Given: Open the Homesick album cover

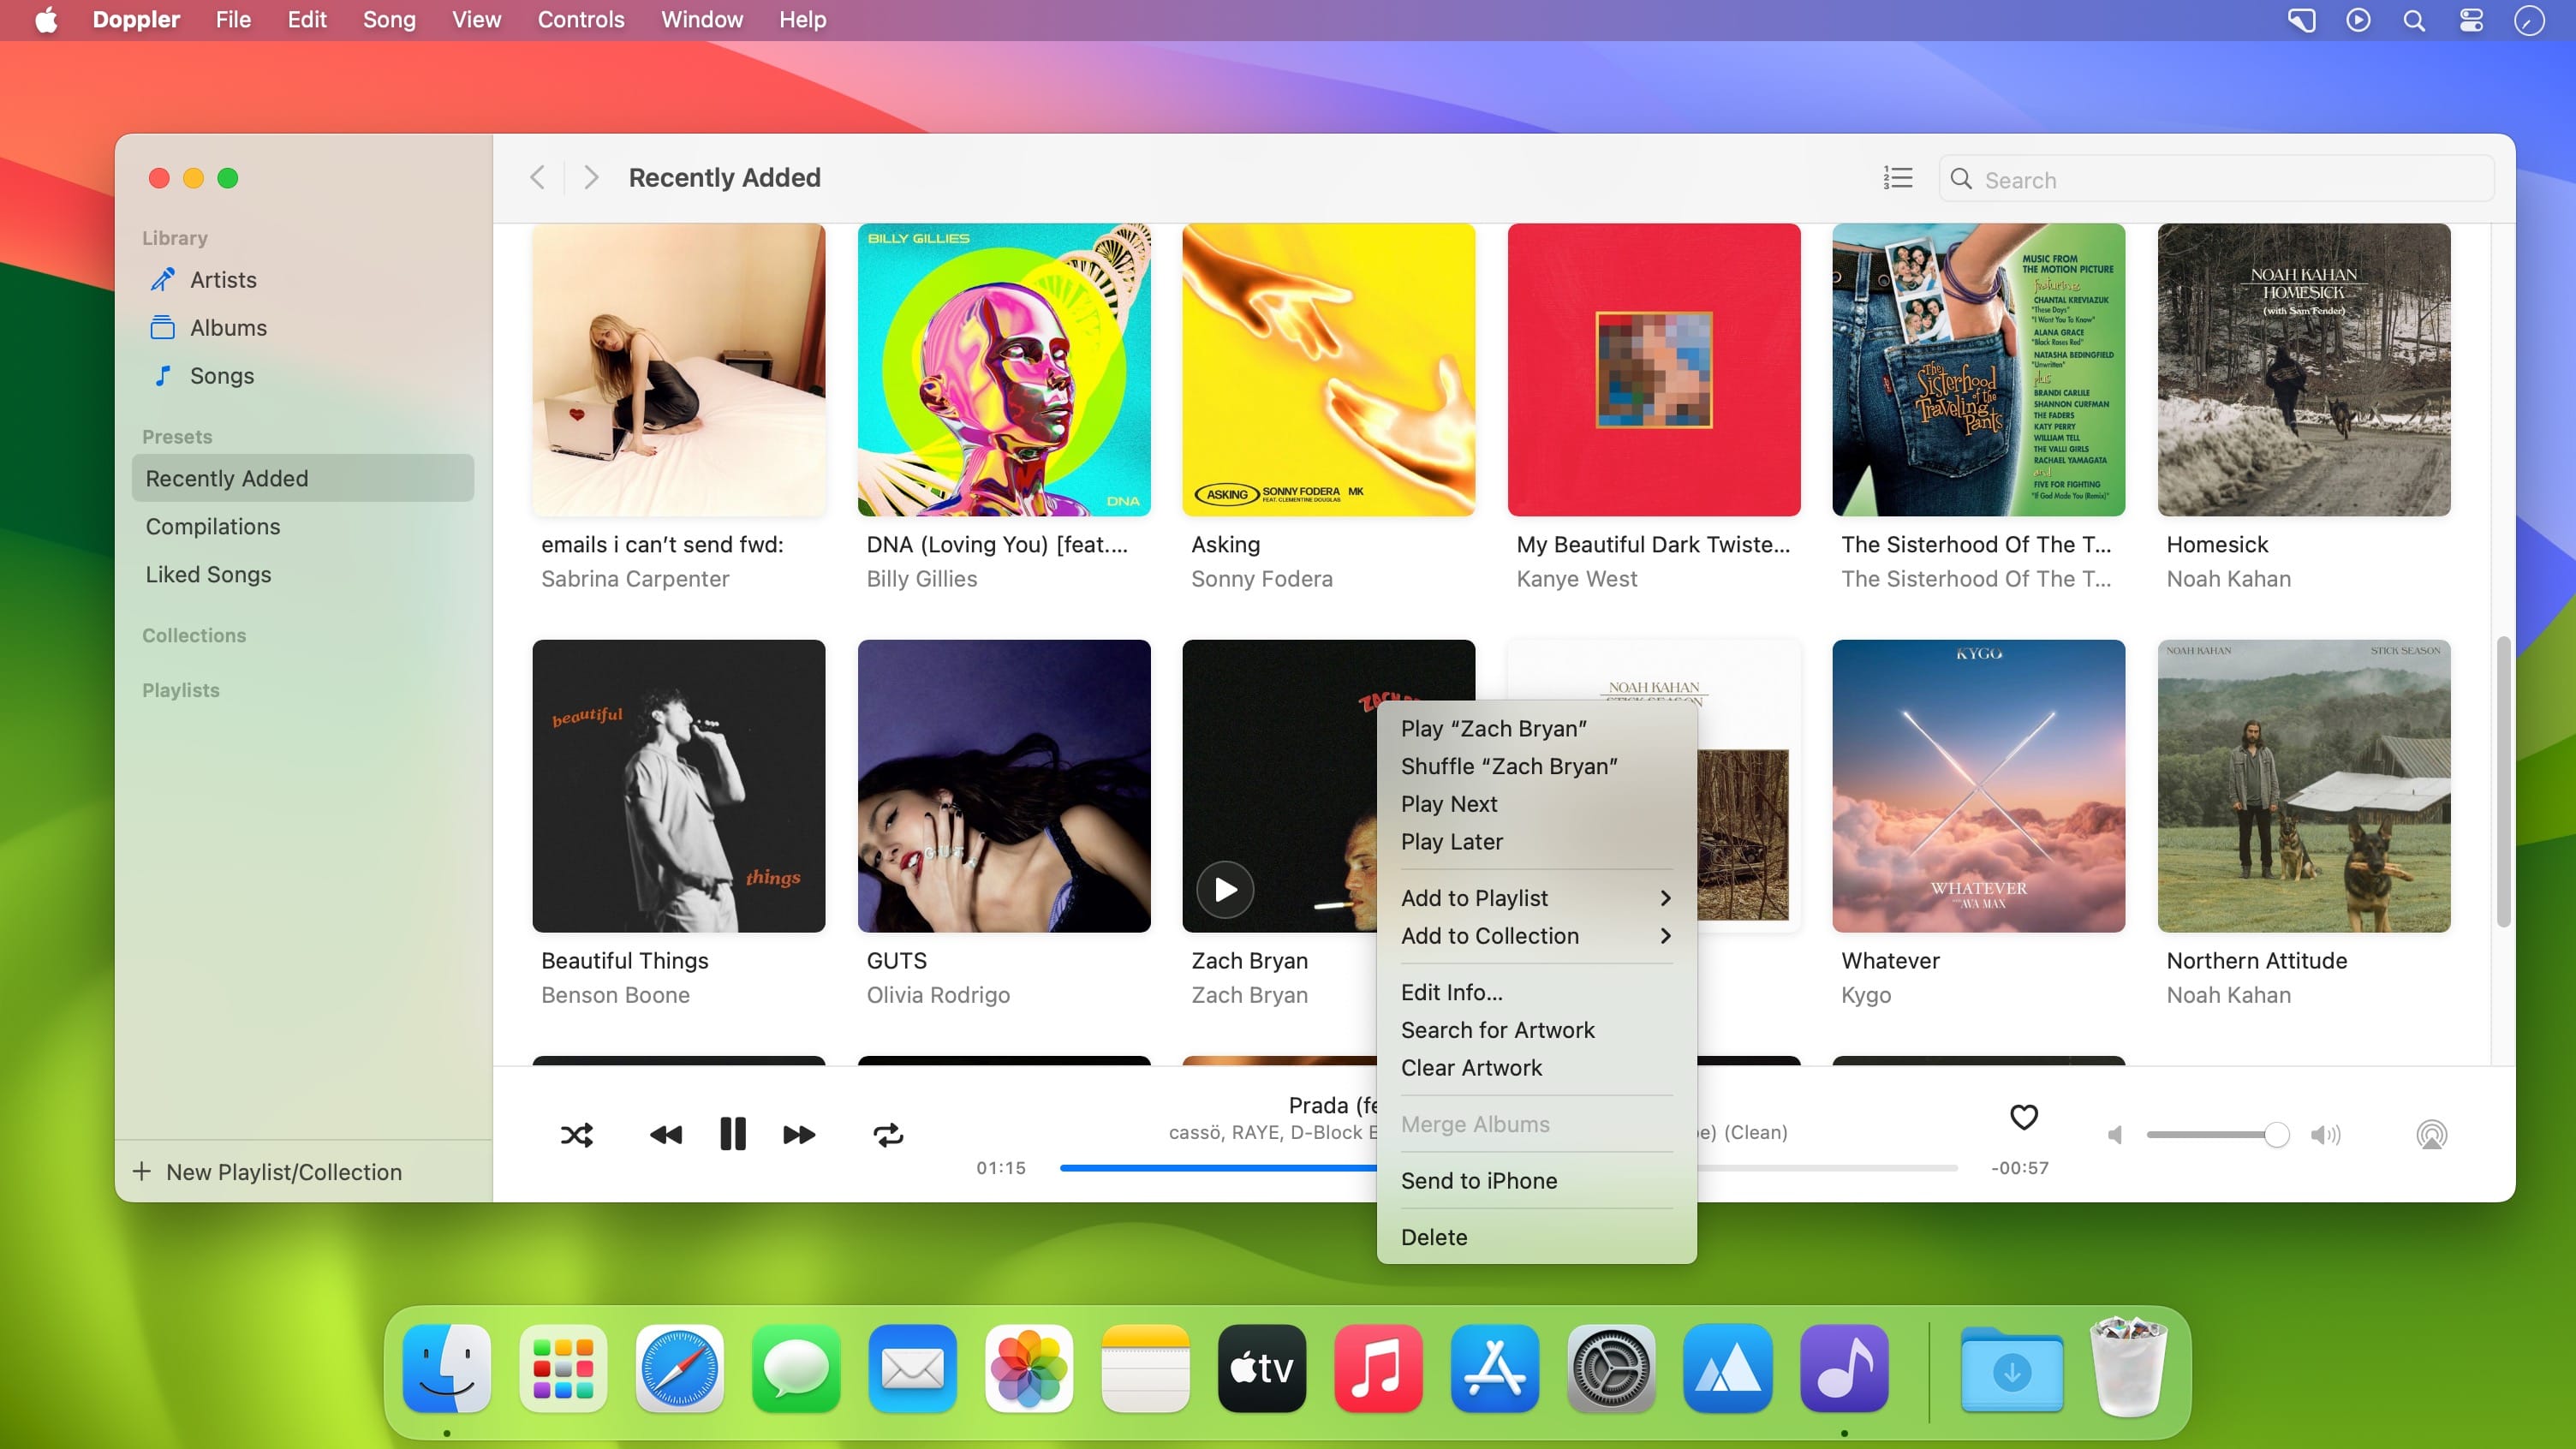Looking at the screenshot, I should (x=2304, y=370).
